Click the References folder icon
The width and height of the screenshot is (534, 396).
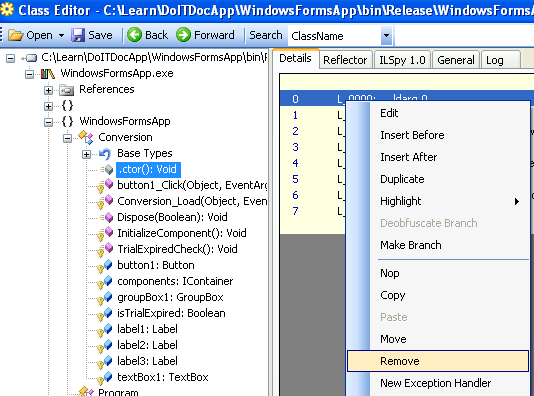click(x=67, y=90)
